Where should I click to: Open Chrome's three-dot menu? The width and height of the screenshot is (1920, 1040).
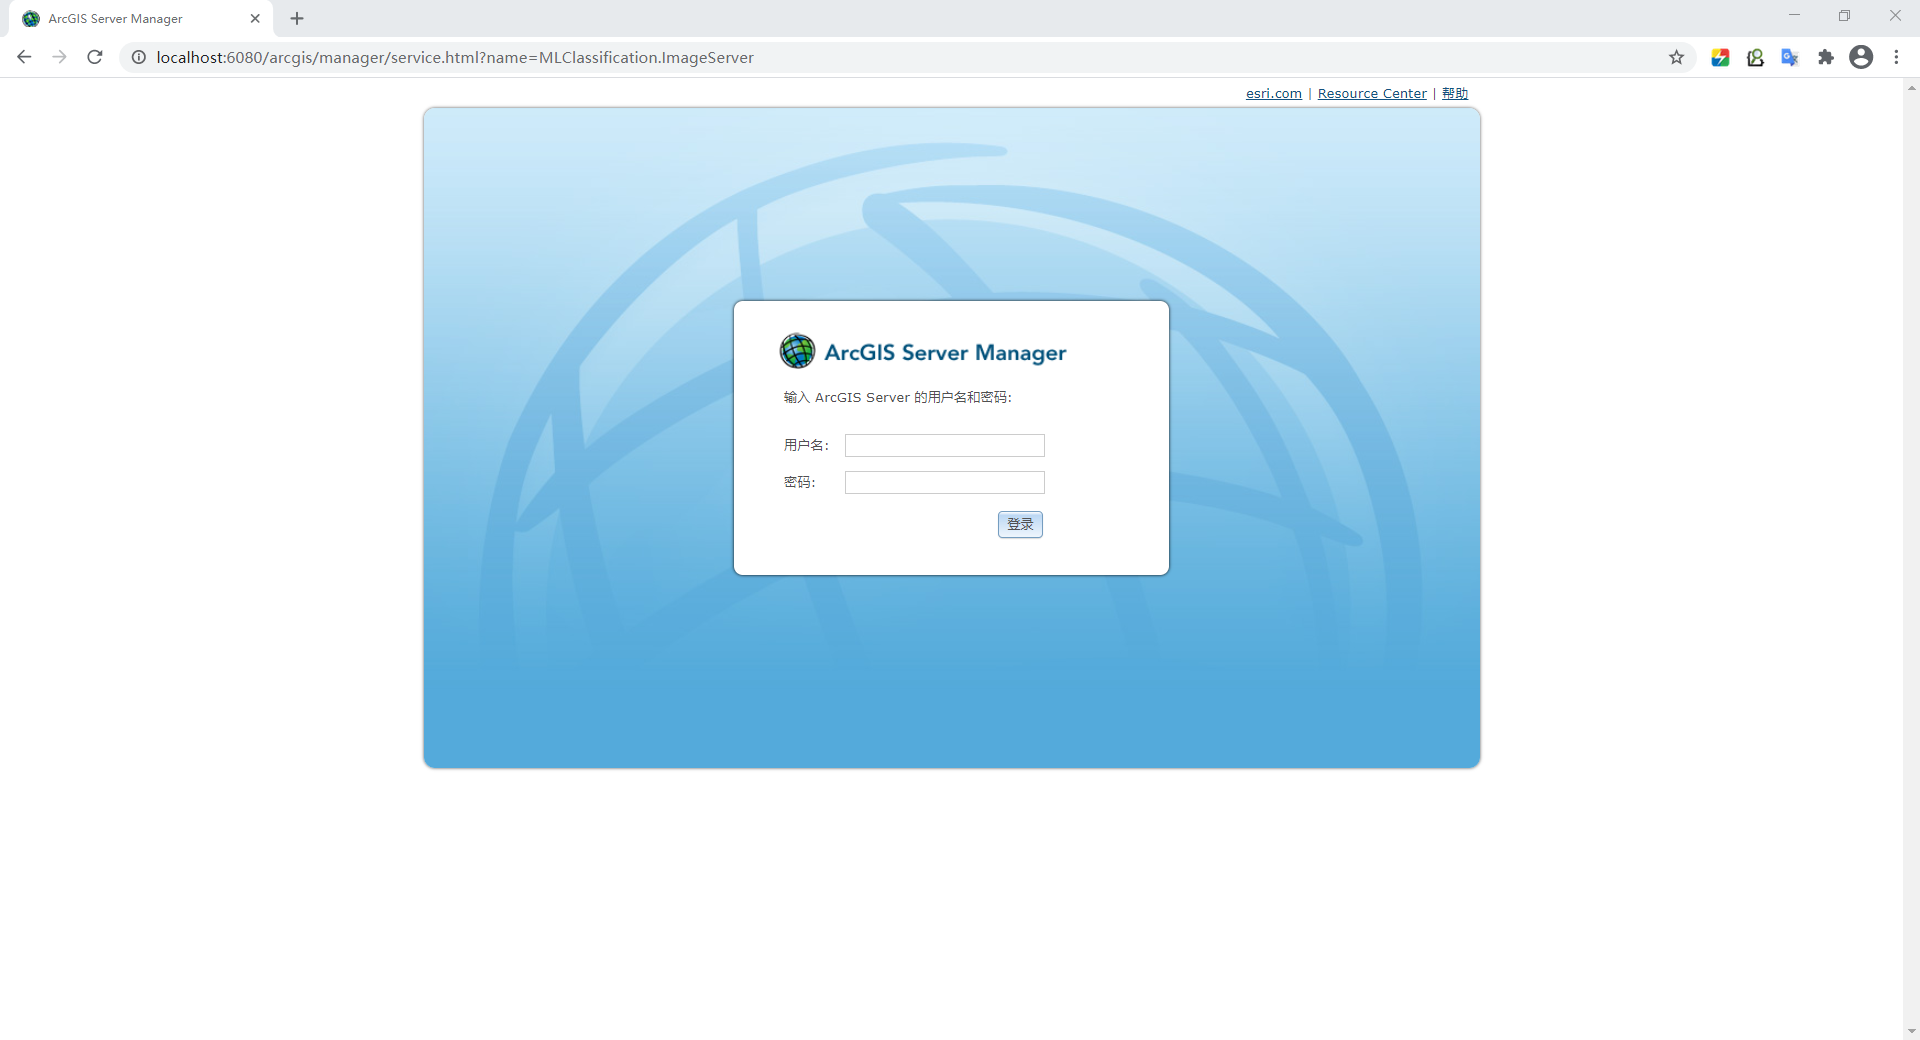coord(1896,57)
